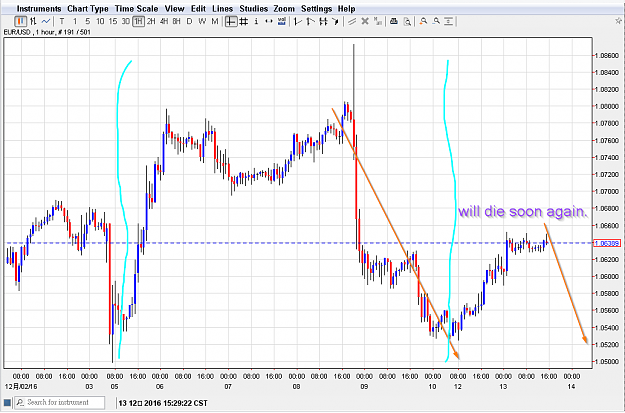Click the print chart icon
The height and width of the screenshot is (413, 625).
pos(394,21)
